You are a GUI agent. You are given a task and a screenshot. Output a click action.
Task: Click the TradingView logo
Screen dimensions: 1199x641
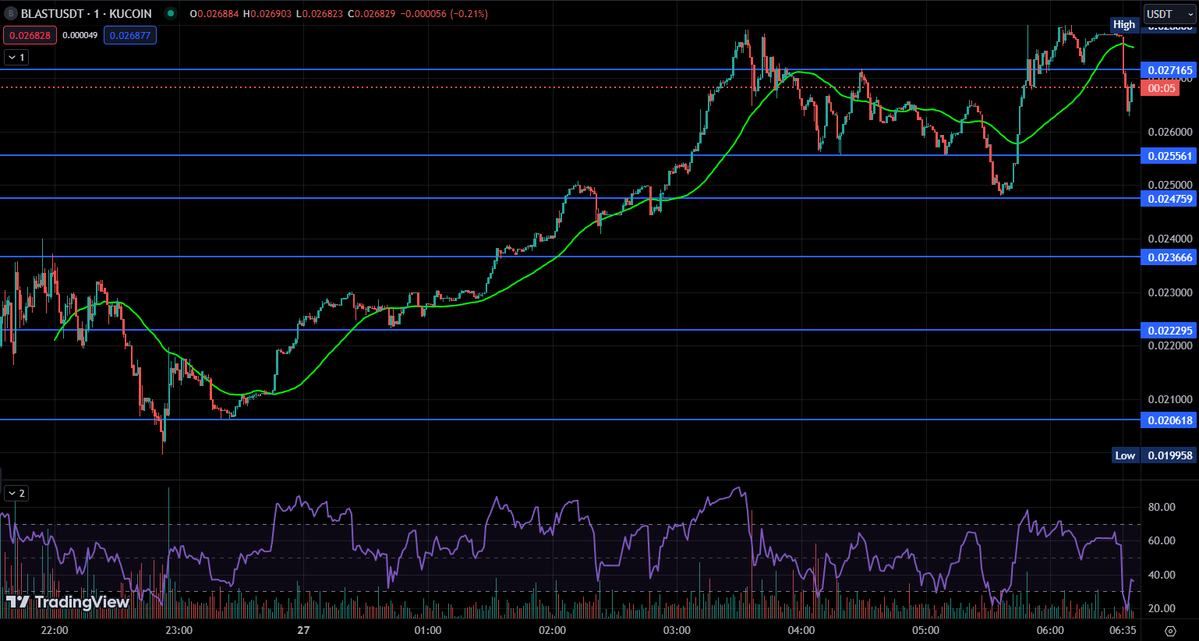67,602
